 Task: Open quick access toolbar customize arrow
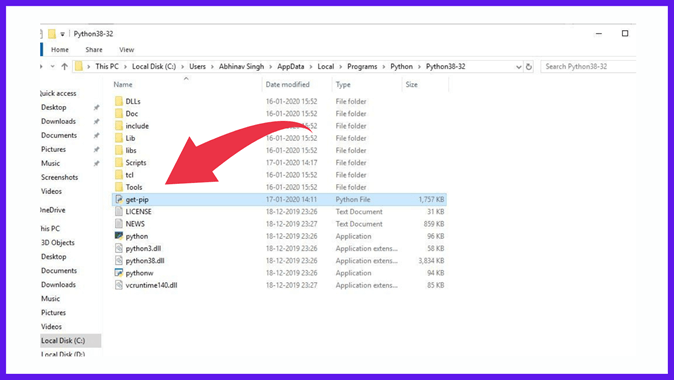click(x=62, y=34)
